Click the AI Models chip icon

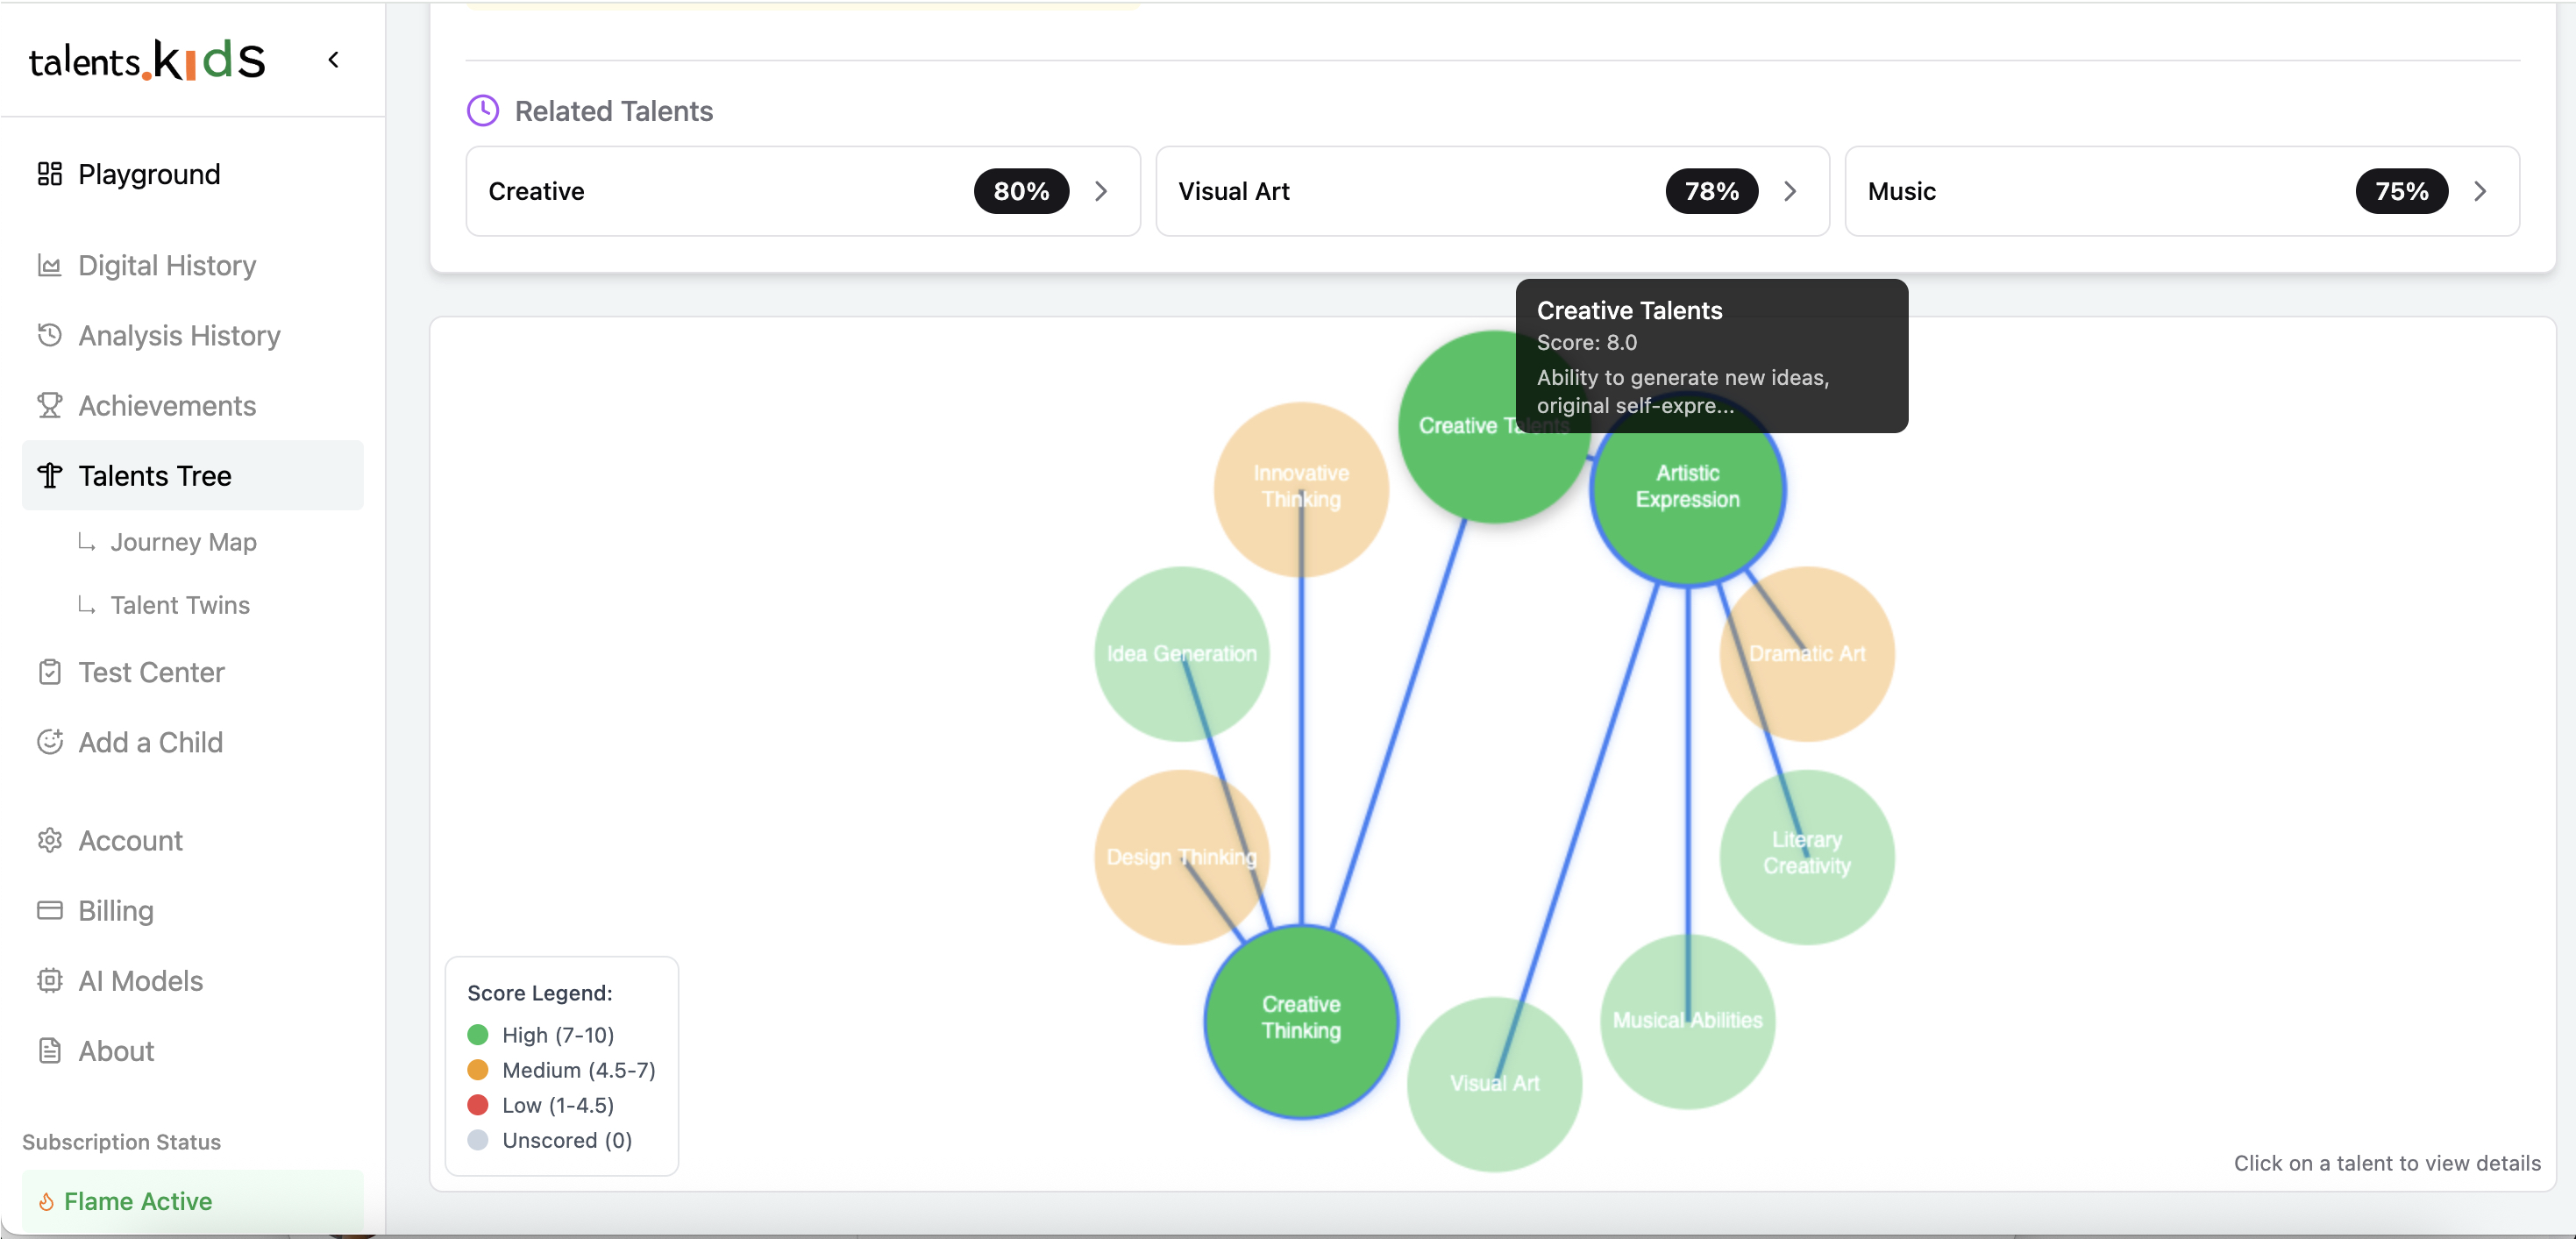click(50, 980)
